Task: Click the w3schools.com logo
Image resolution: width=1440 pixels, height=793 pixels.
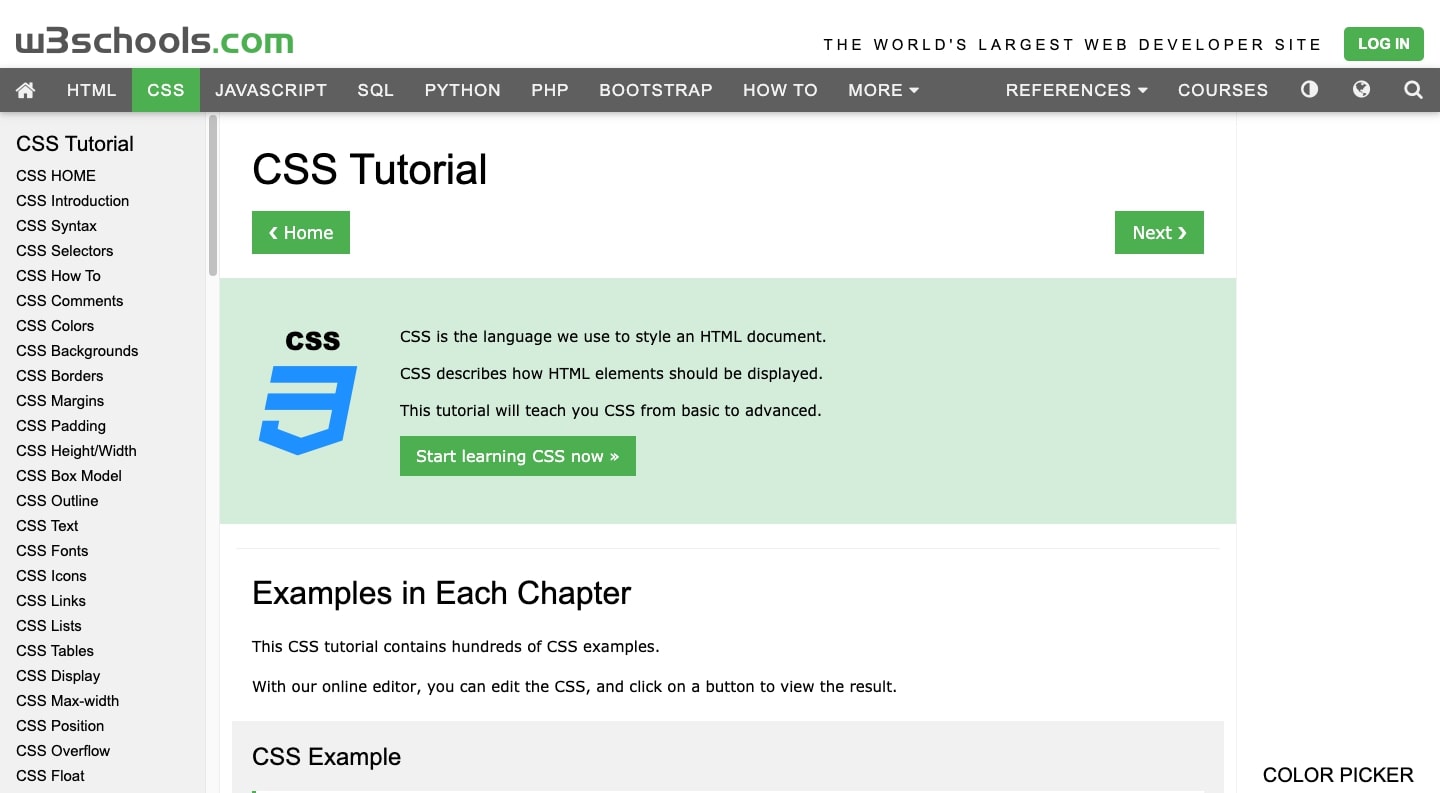Action: coord(155,41)
